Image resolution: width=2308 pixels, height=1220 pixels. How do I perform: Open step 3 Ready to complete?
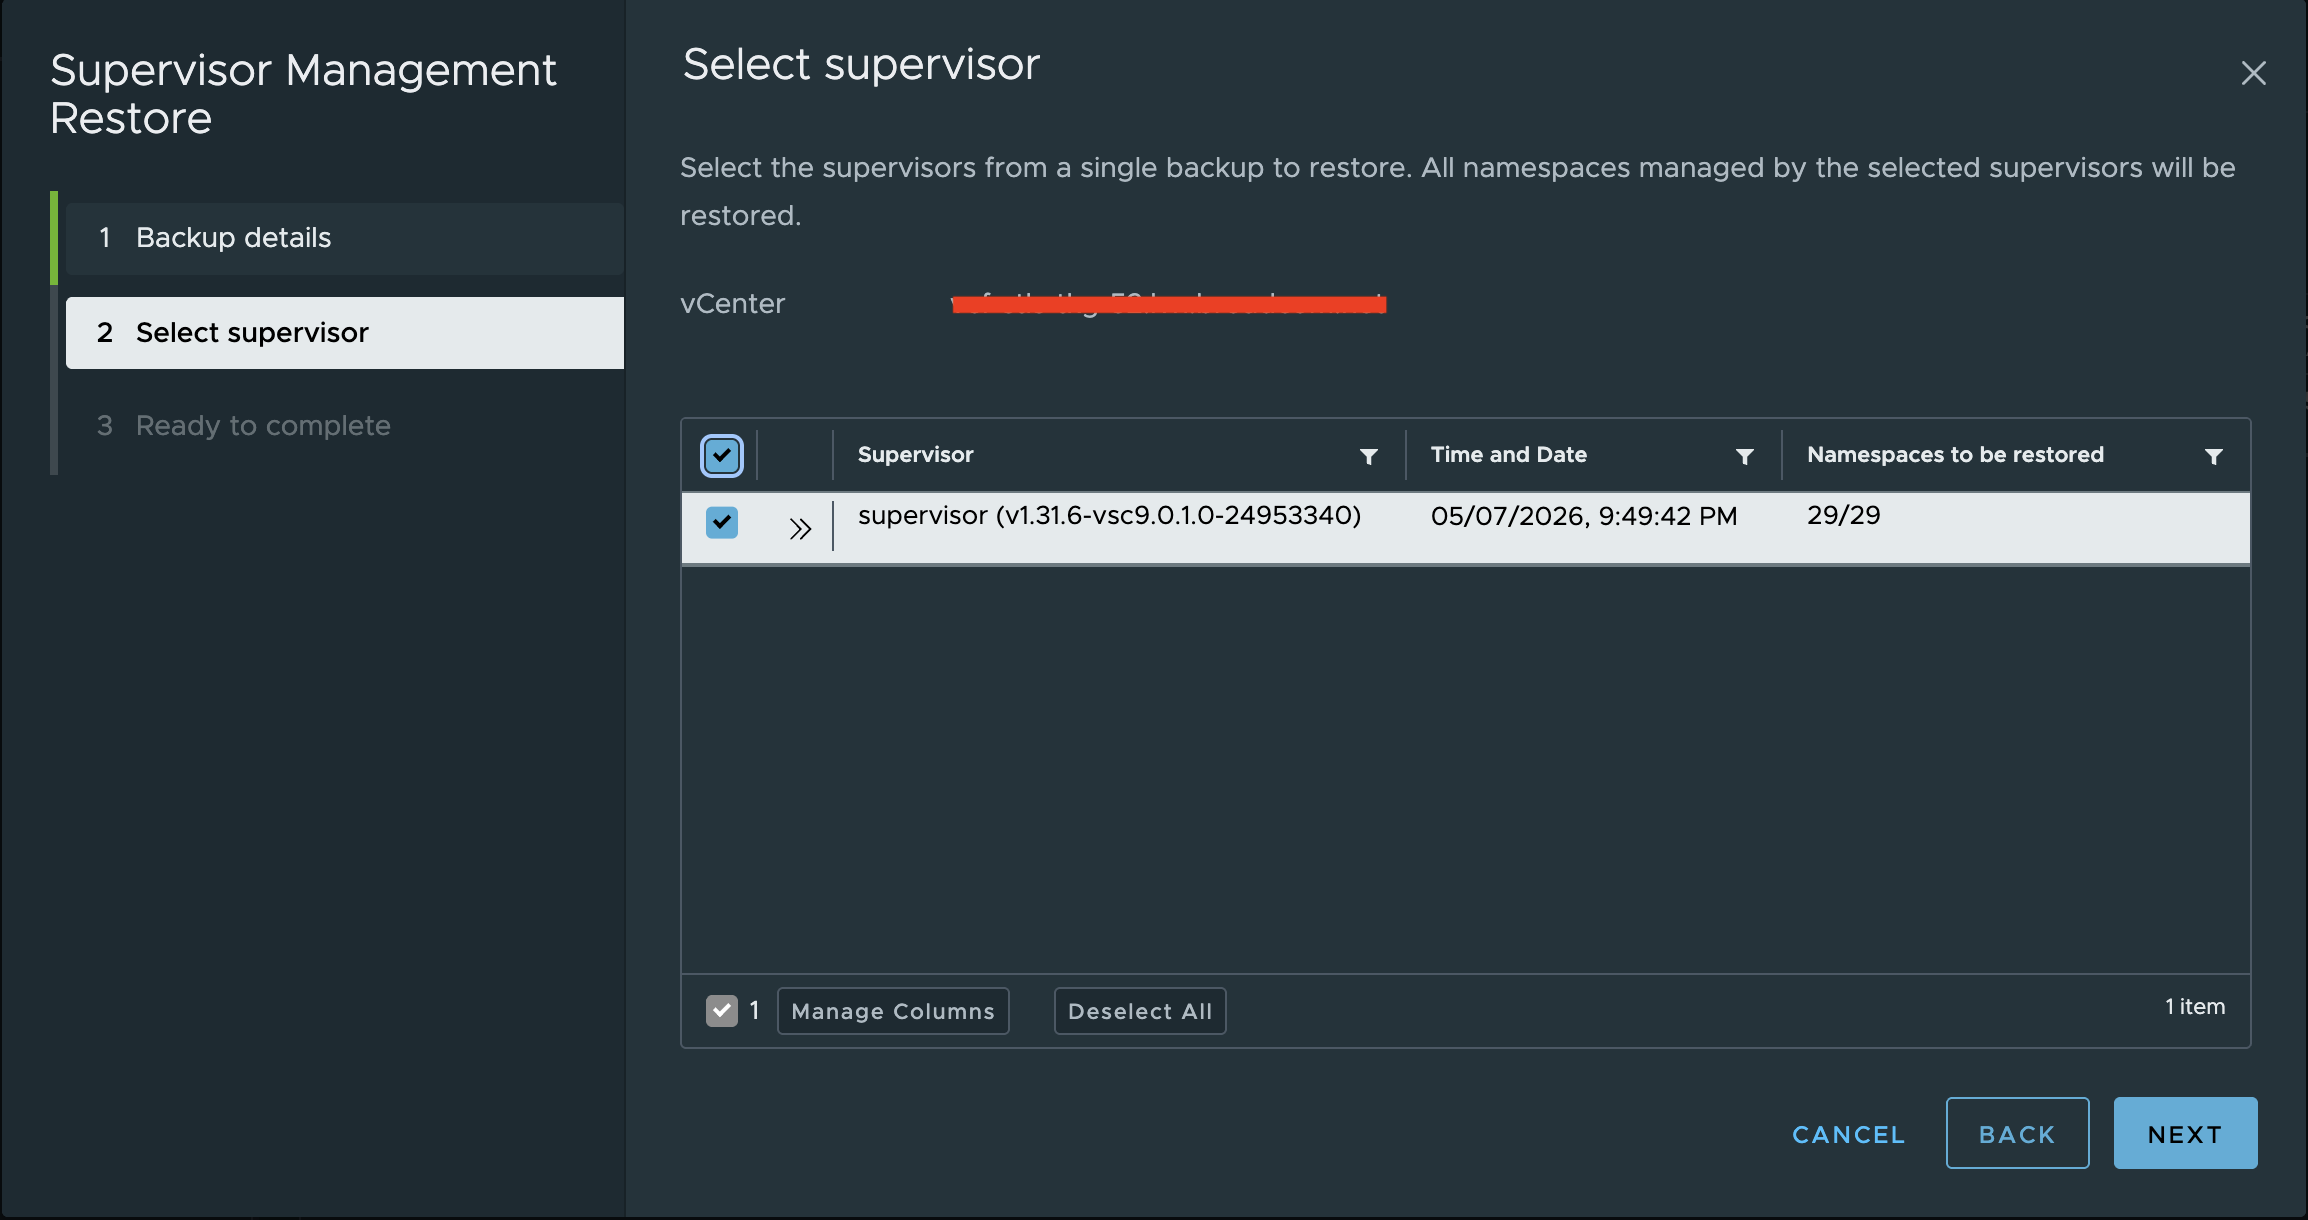coord(345,426)
